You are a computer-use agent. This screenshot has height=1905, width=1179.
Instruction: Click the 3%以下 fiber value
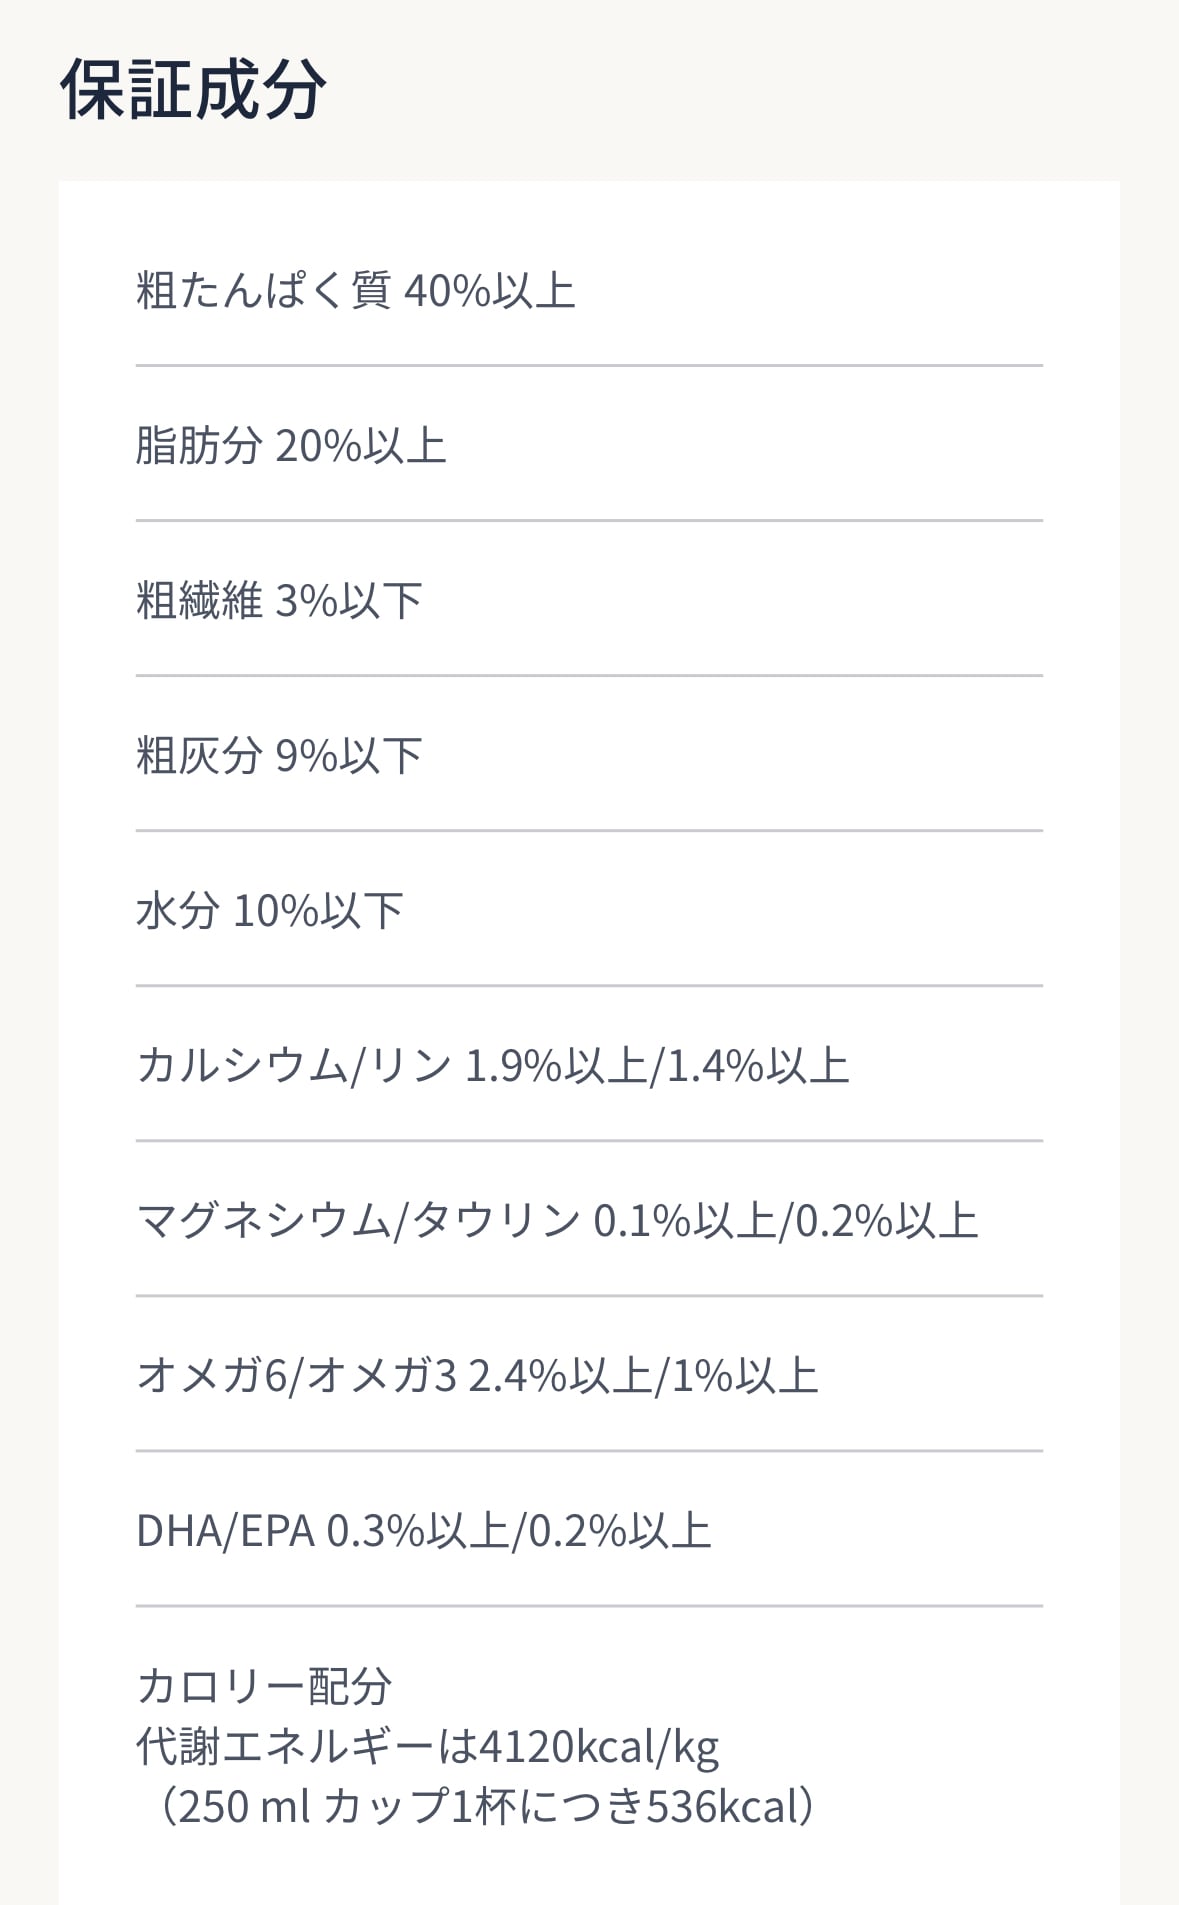348,601
